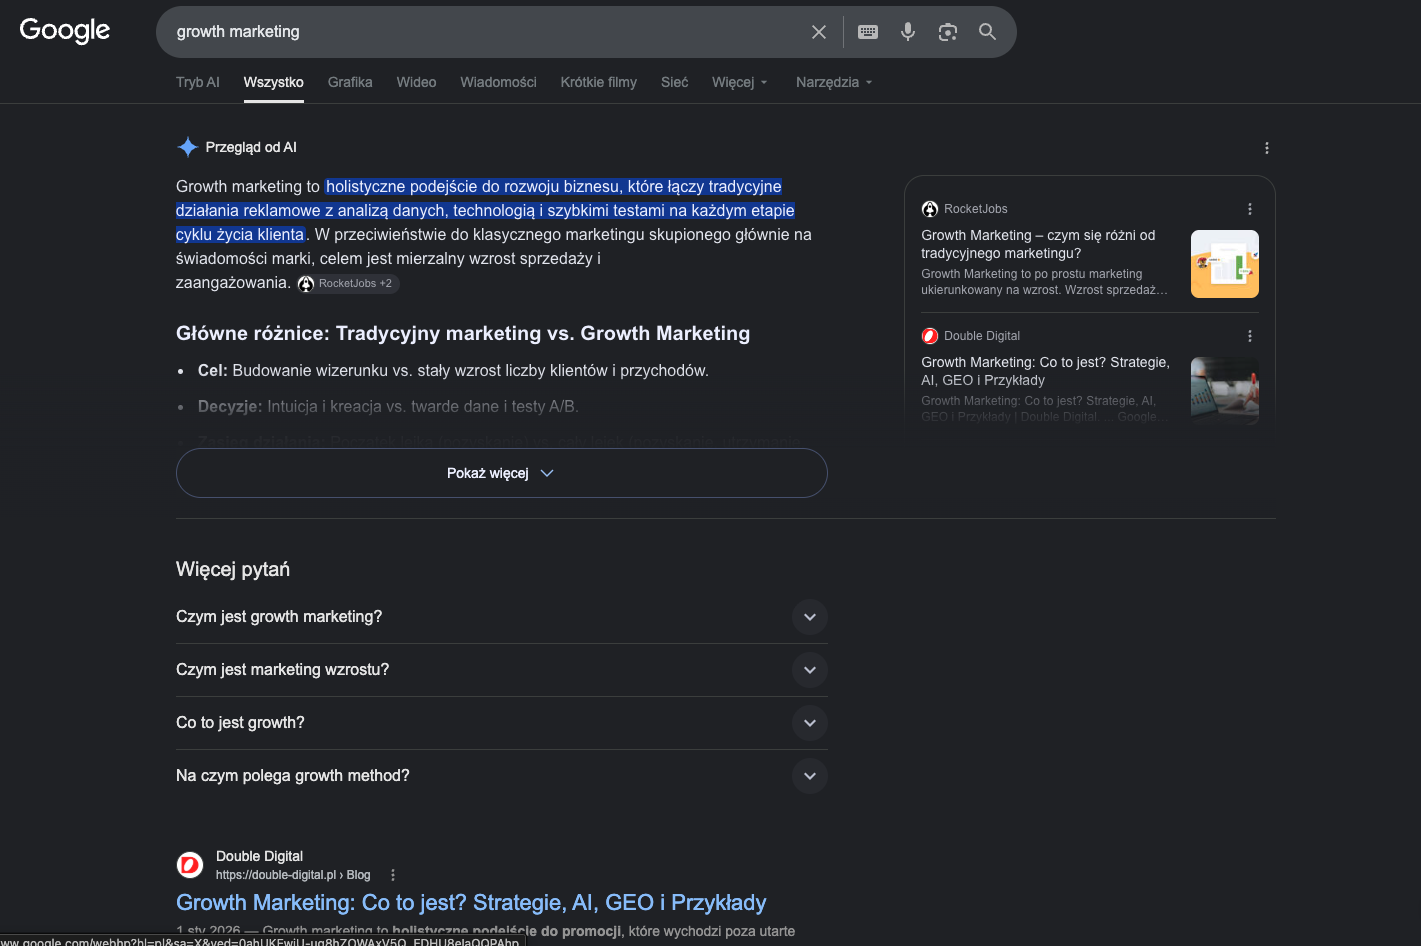Open three-dot menu on Double Digital source card
1421x946 pixels.
(1250, 336)
